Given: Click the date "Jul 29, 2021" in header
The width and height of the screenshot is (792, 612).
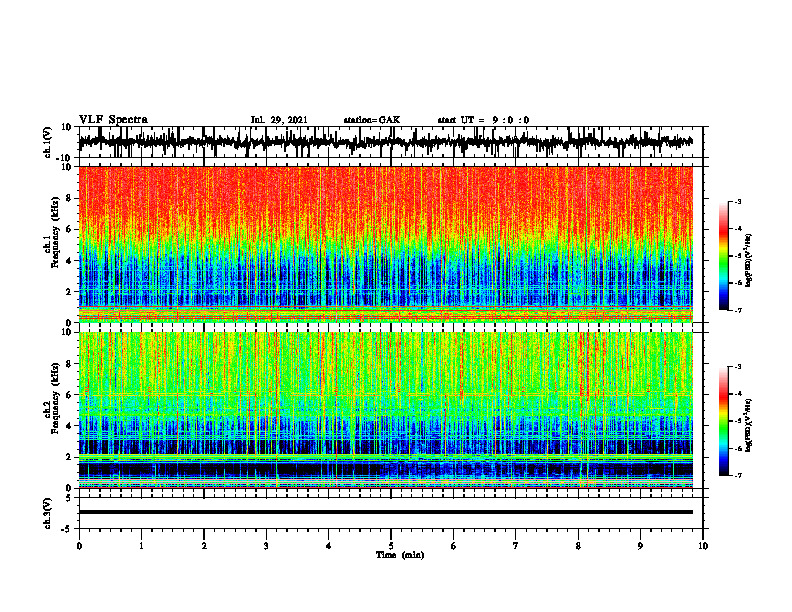Looking at the screenshot, I should tap(279, 120).
